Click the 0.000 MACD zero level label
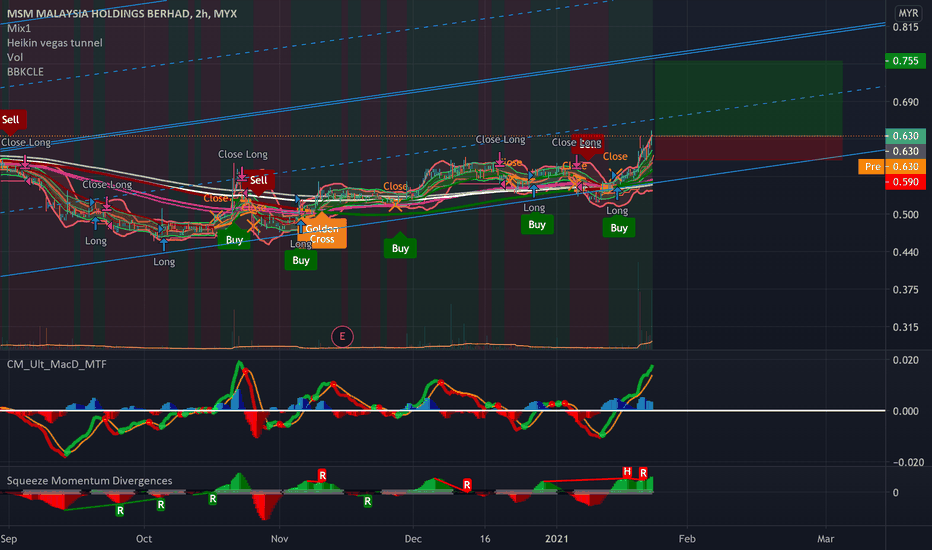Viewport: 932px width, 550px height. [905, 411]
